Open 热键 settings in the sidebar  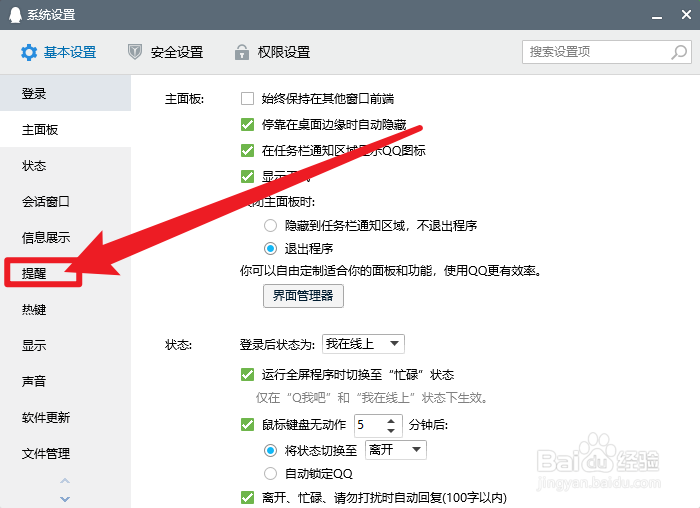(x=66, y=309)
